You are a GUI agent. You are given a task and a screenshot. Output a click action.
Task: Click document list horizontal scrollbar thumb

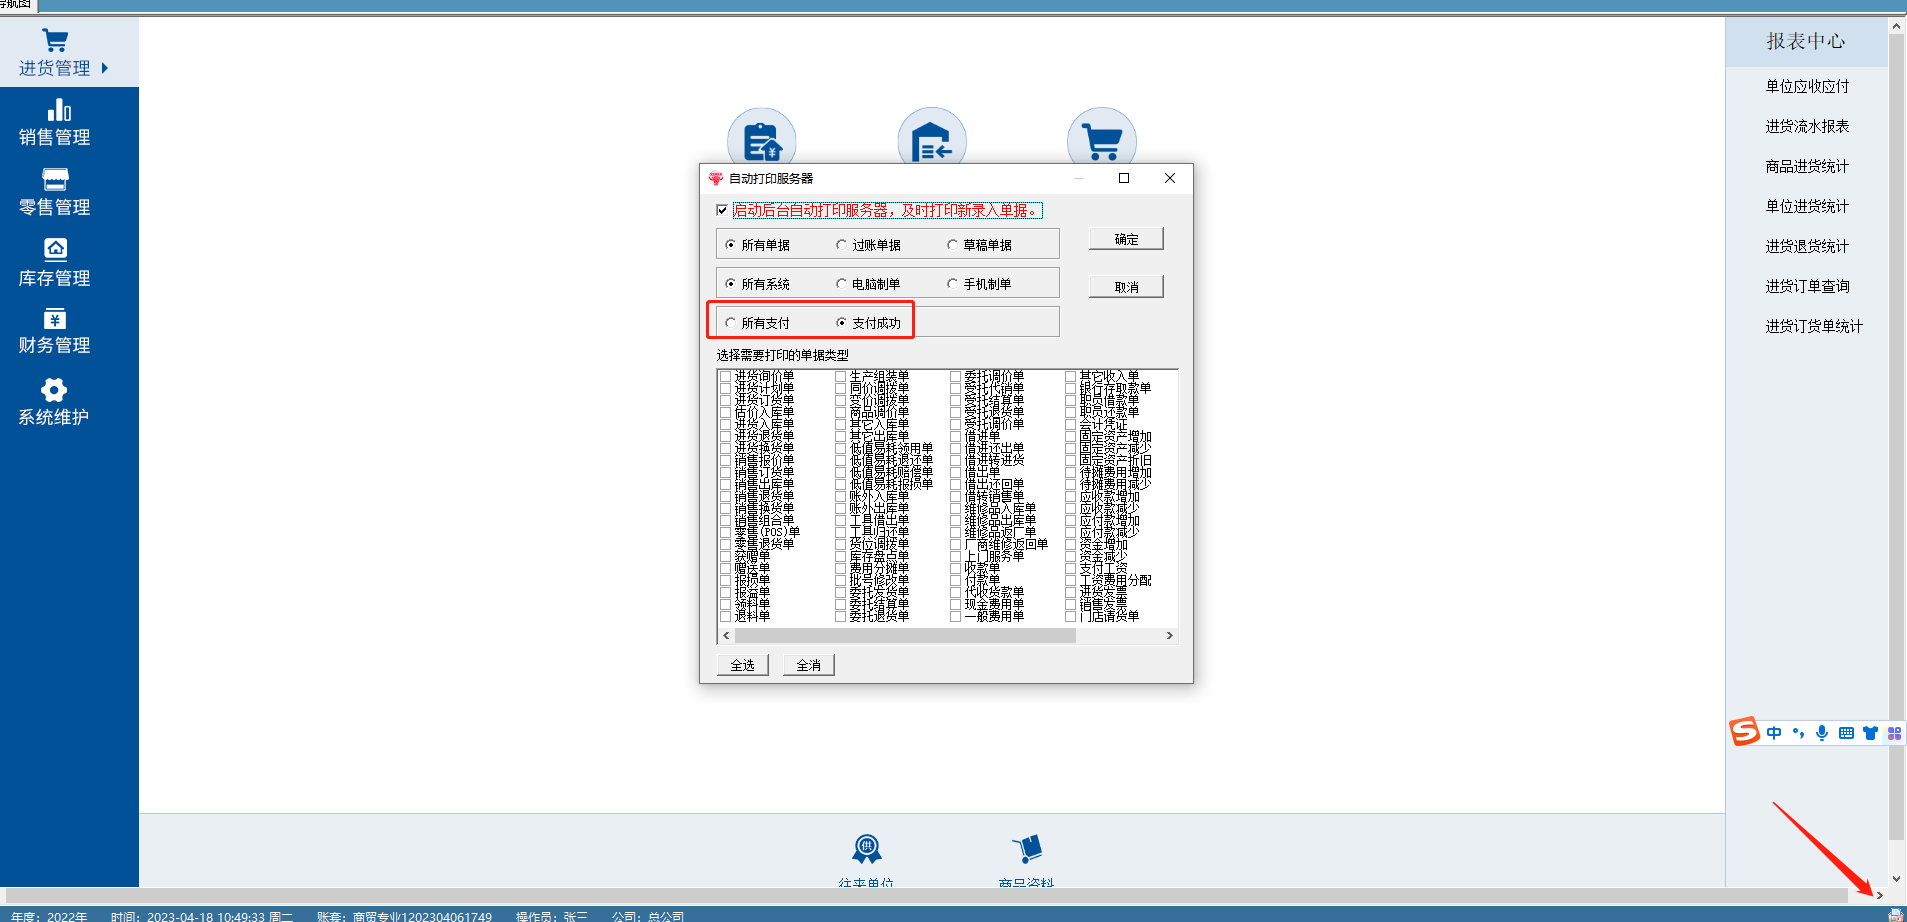pos(905,636)
